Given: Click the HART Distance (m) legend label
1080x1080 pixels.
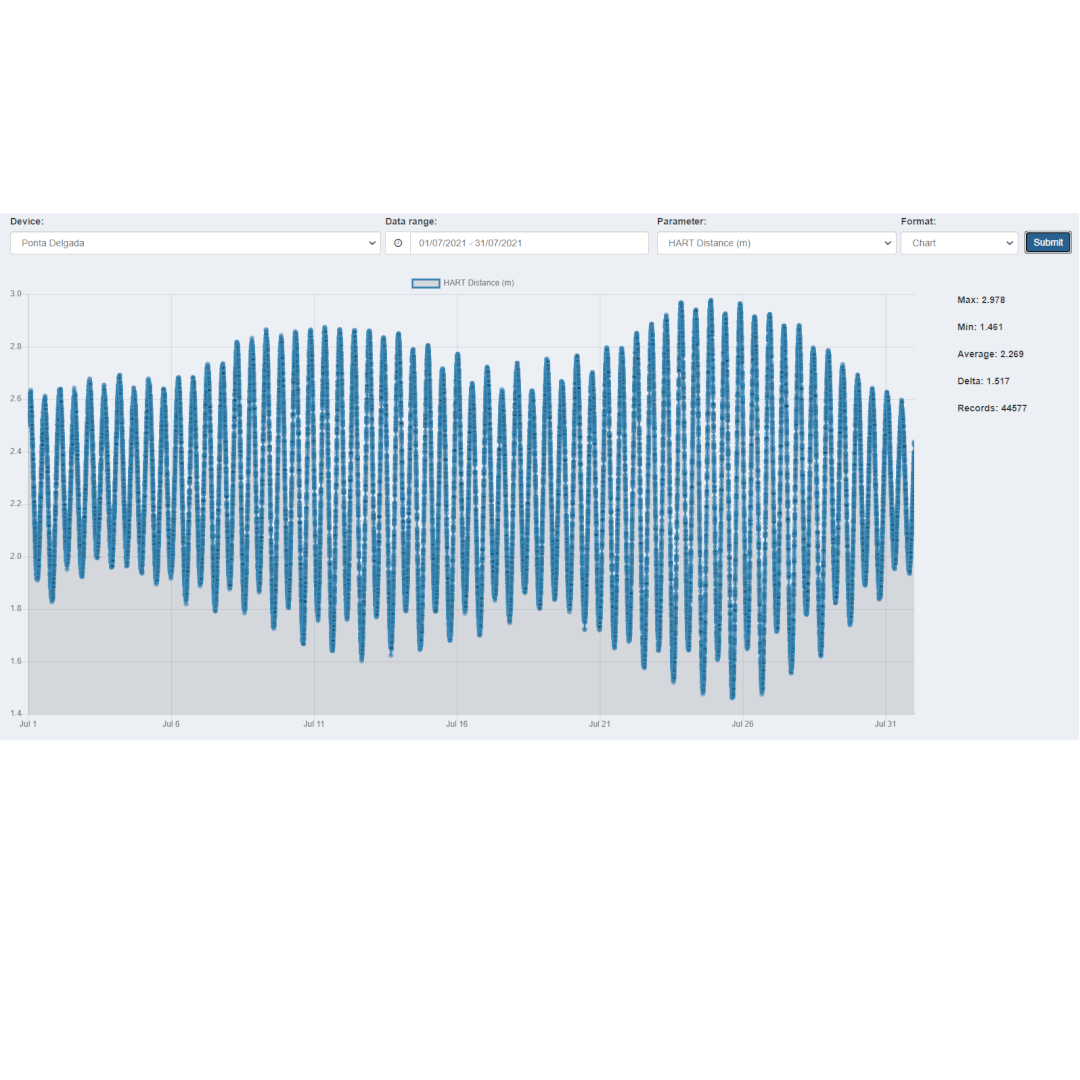Looking at the screenshot, I should (x=478, y=283).
